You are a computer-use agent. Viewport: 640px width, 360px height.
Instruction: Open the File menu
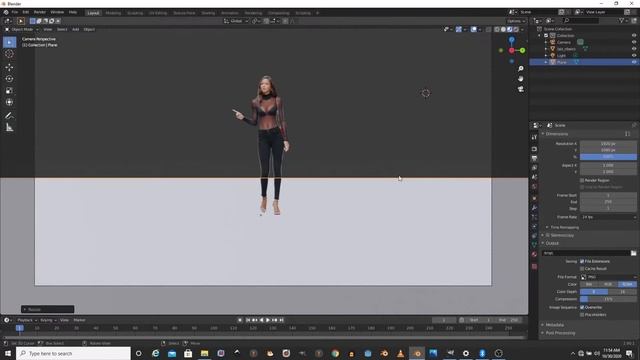point(15,12)
